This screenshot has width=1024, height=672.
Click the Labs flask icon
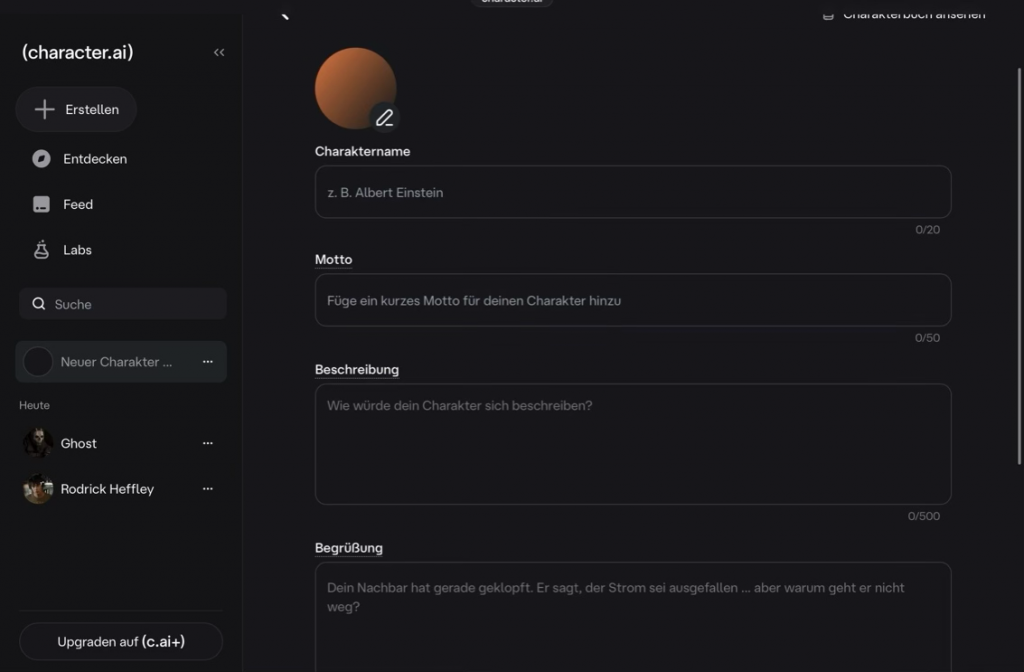[x=41, y=250]
